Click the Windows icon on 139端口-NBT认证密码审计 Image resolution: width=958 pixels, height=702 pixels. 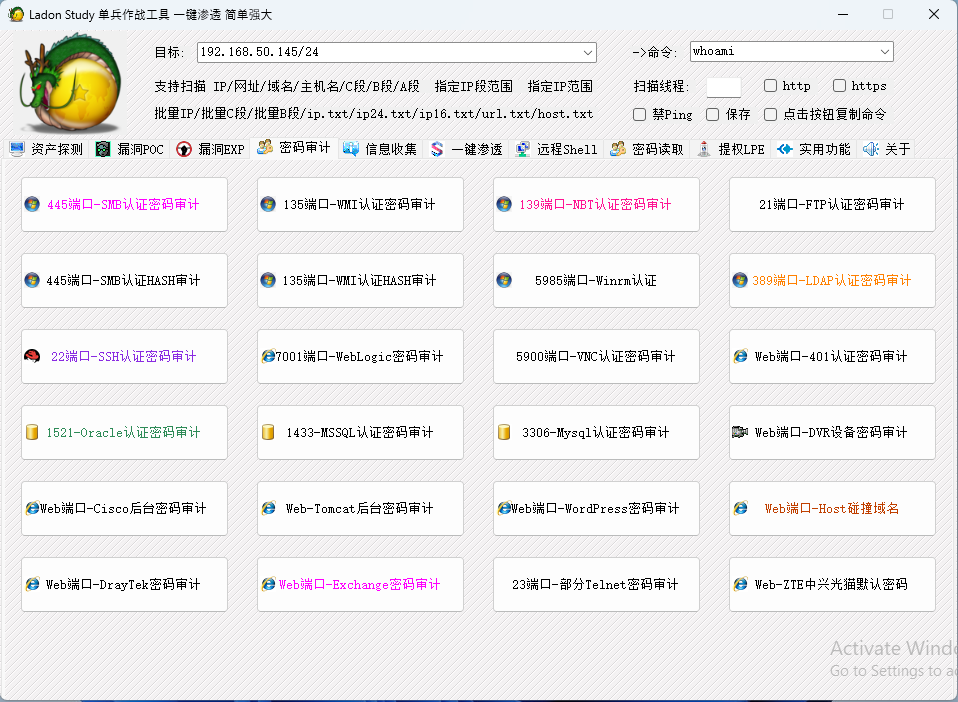[x=504, y=204]
